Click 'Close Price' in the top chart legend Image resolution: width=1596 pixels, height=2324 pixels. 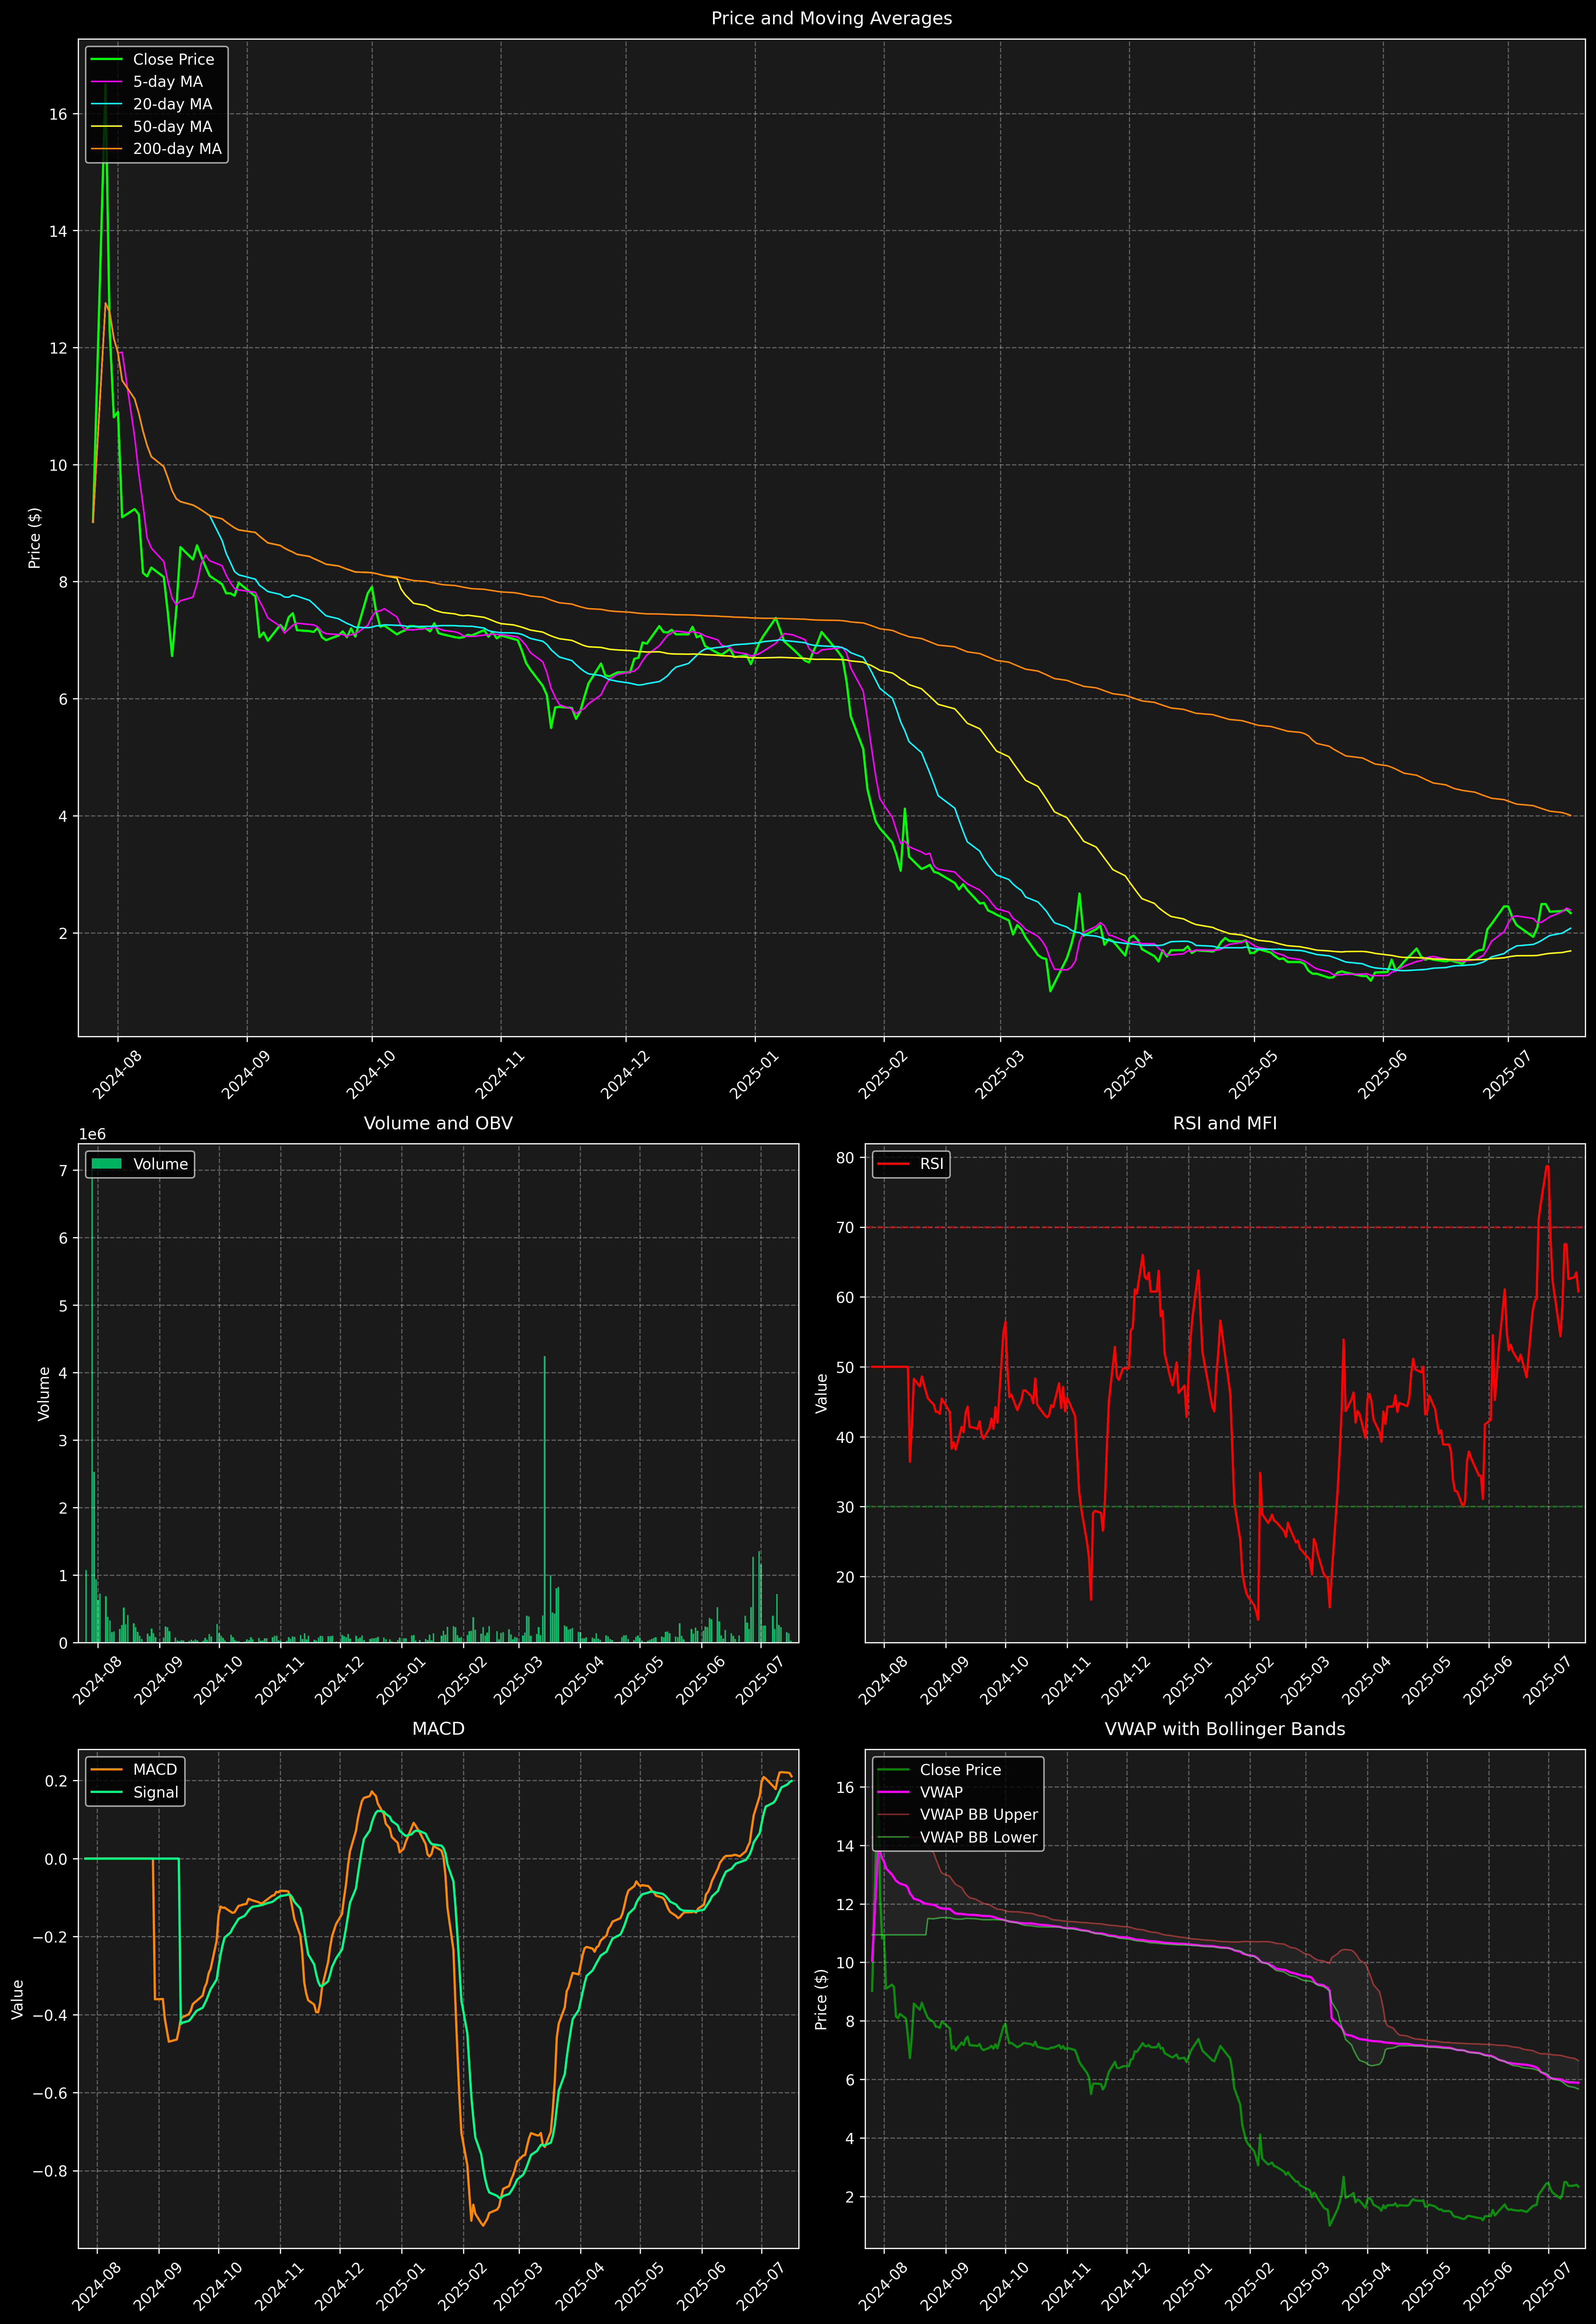(174, 60)
